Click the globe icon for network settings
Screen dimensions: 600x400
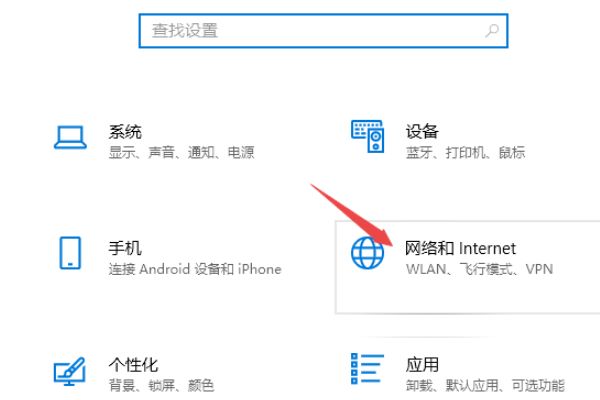(x=368, y=254)
